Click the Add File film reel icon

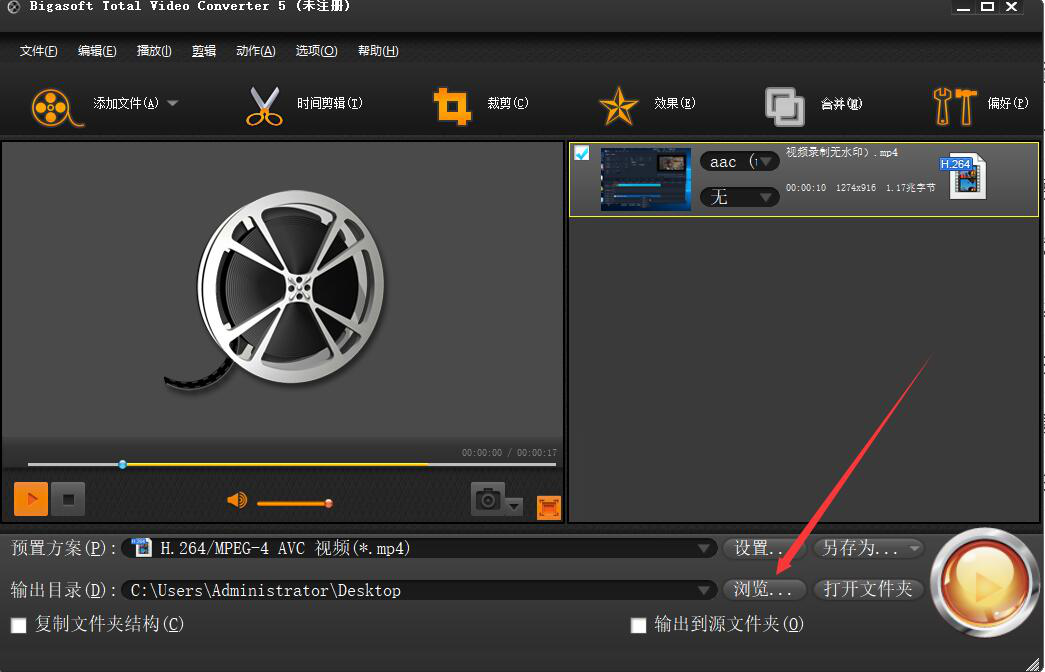(x=57, y=107)
